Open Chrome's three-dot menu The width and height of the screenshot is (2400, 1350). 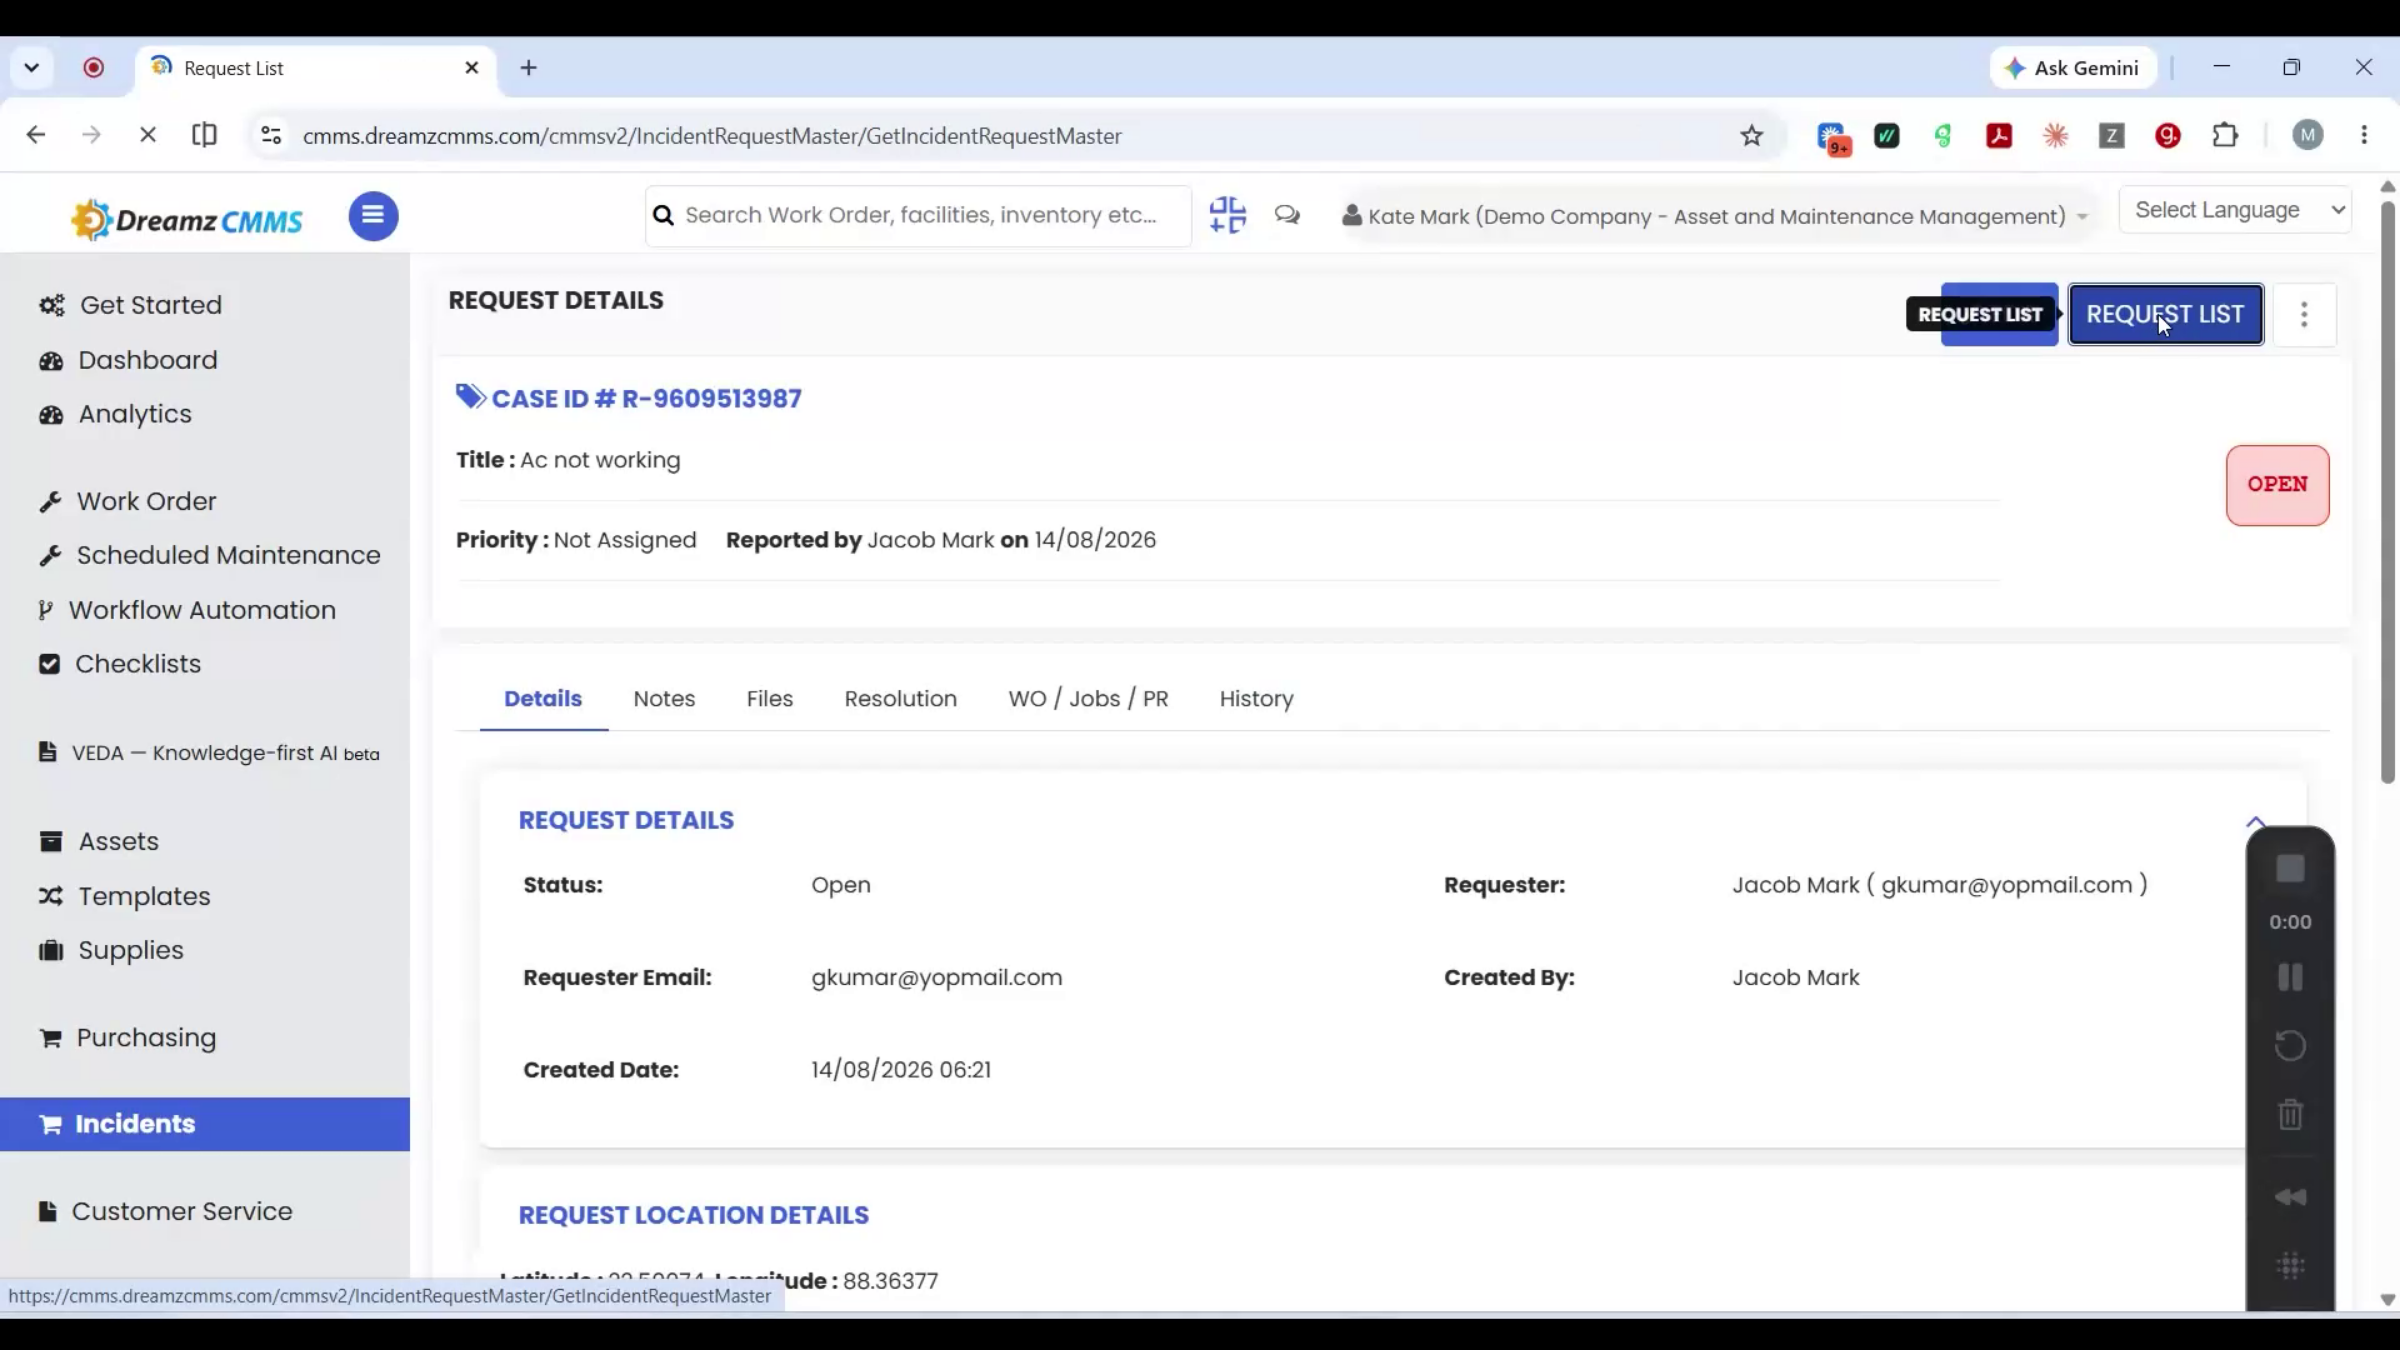tap(2364, 136)
